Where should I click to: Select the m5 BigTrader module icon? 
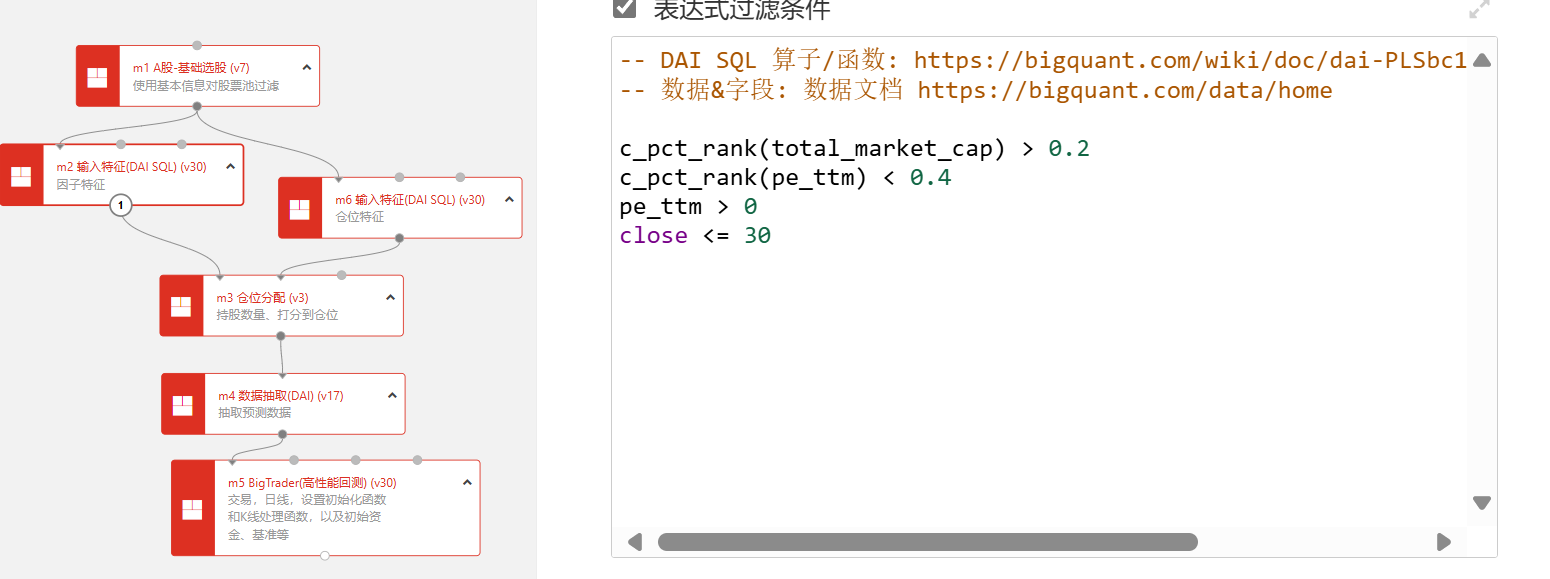193,509
